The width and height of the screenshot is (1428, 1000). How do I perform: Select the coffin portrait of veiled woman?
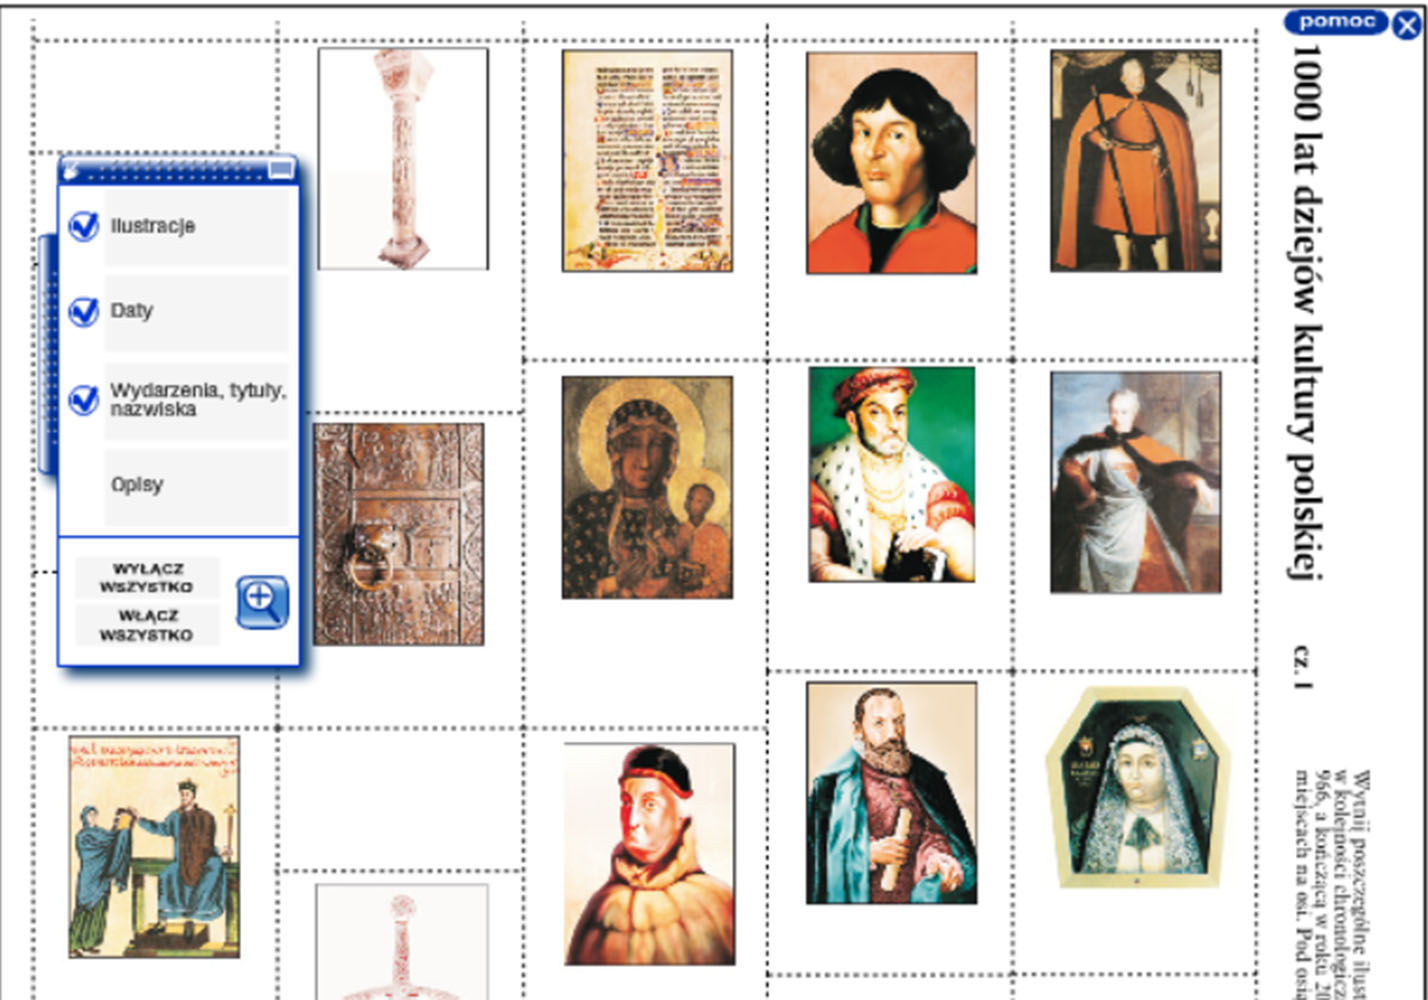pyautogui.click(x=1136, y=788)
